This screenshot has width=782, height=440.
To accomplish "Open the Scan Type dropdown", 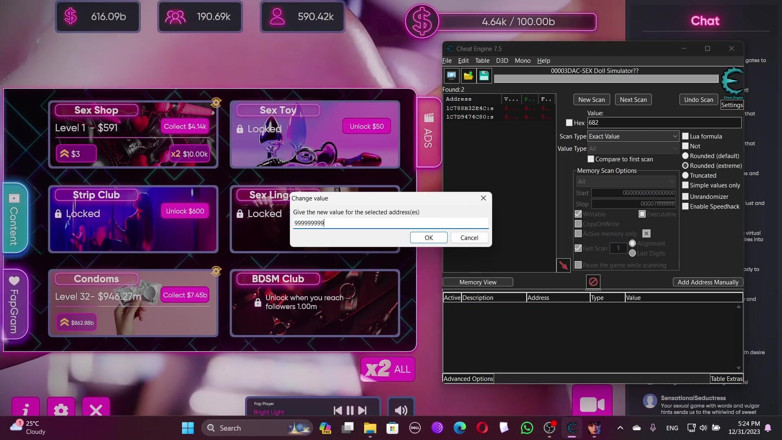I will click(633, 136).
